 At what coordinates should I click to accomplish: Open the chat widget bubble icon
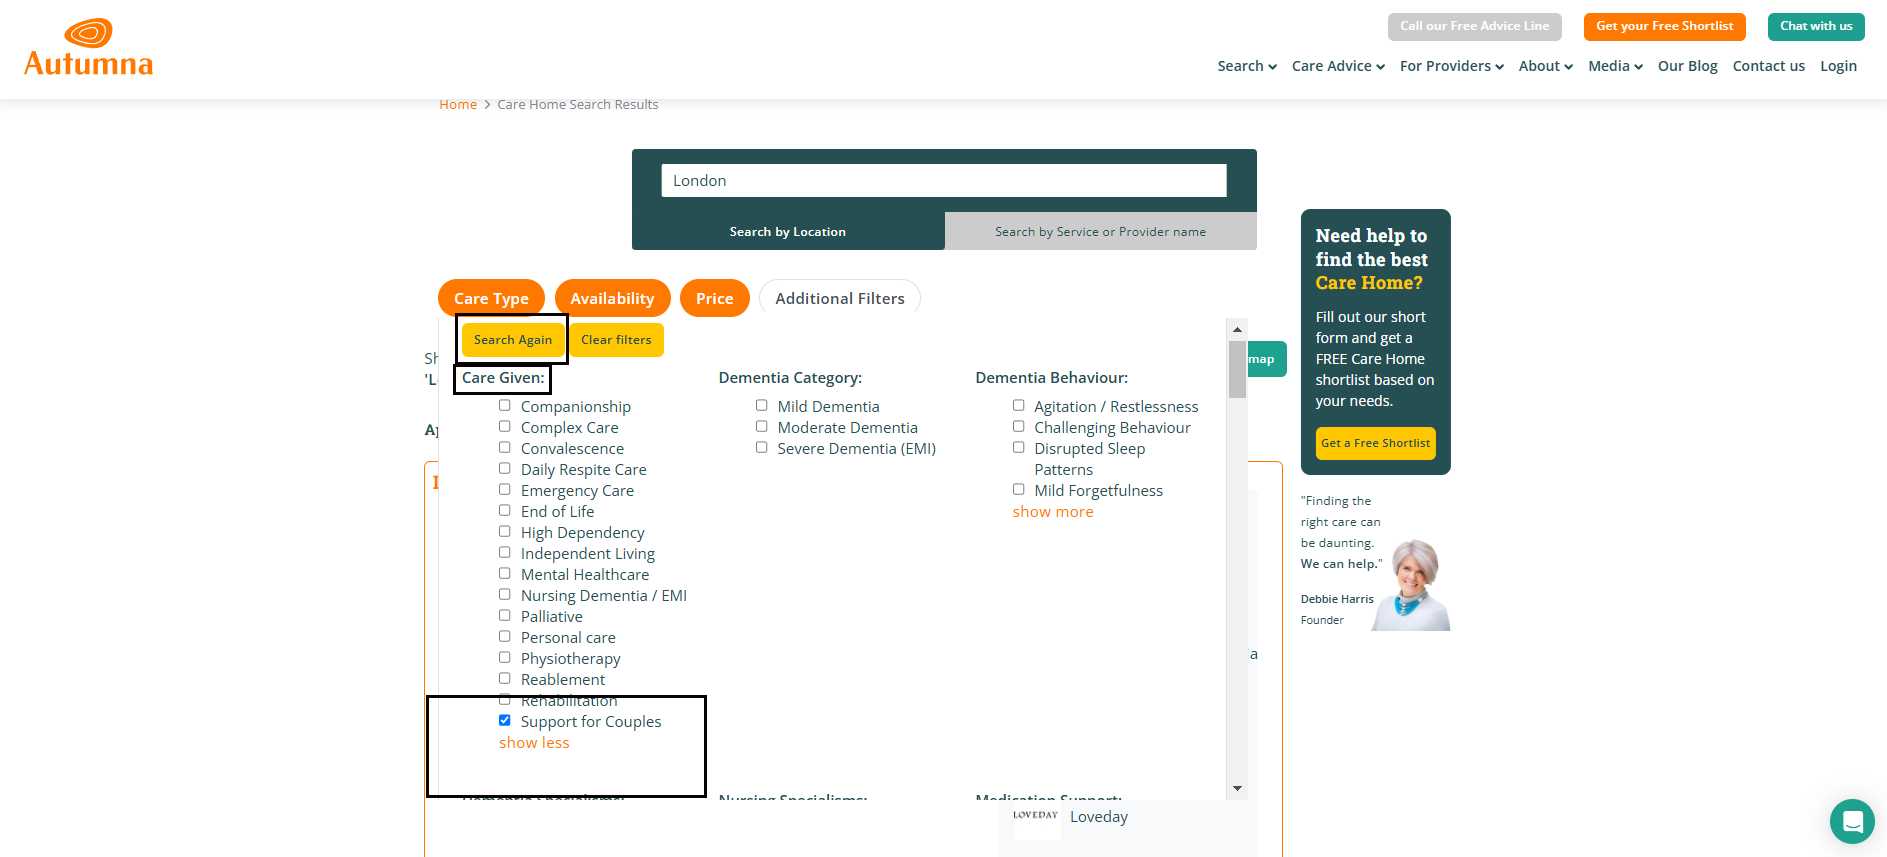[x=1852, y=822]
